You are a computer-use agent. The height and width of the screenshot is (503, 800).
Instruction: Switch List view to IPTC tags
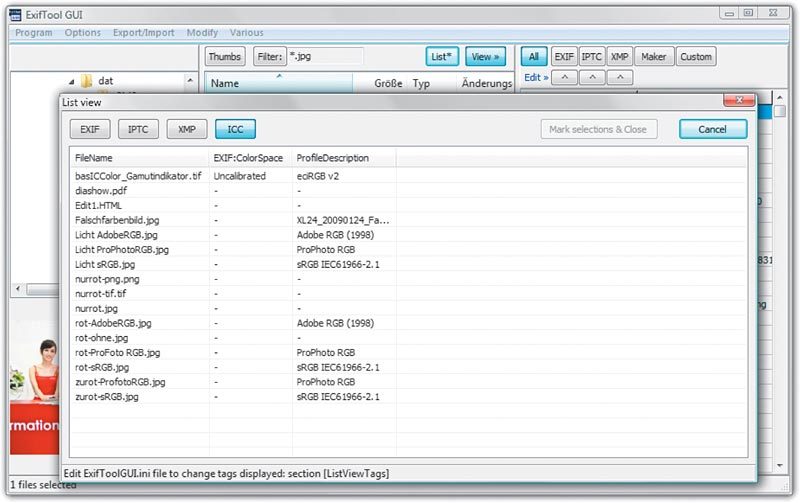[x=138, y=129]
